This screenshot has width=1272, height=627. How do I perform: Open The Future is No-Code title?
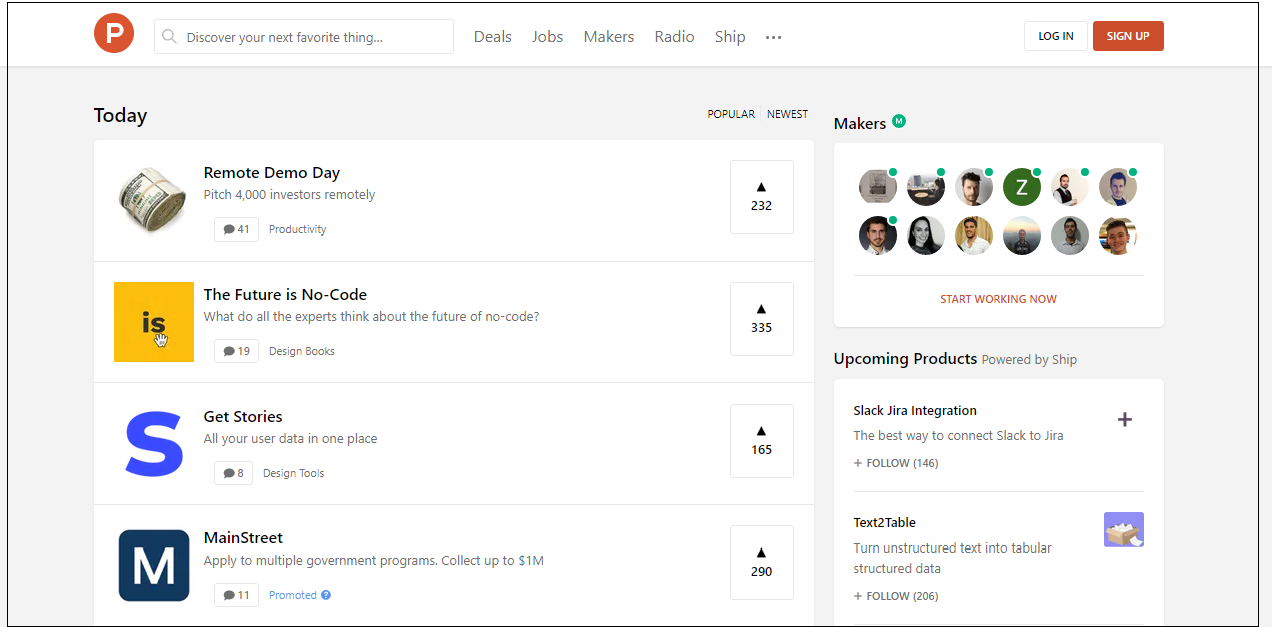click(285, 295)
